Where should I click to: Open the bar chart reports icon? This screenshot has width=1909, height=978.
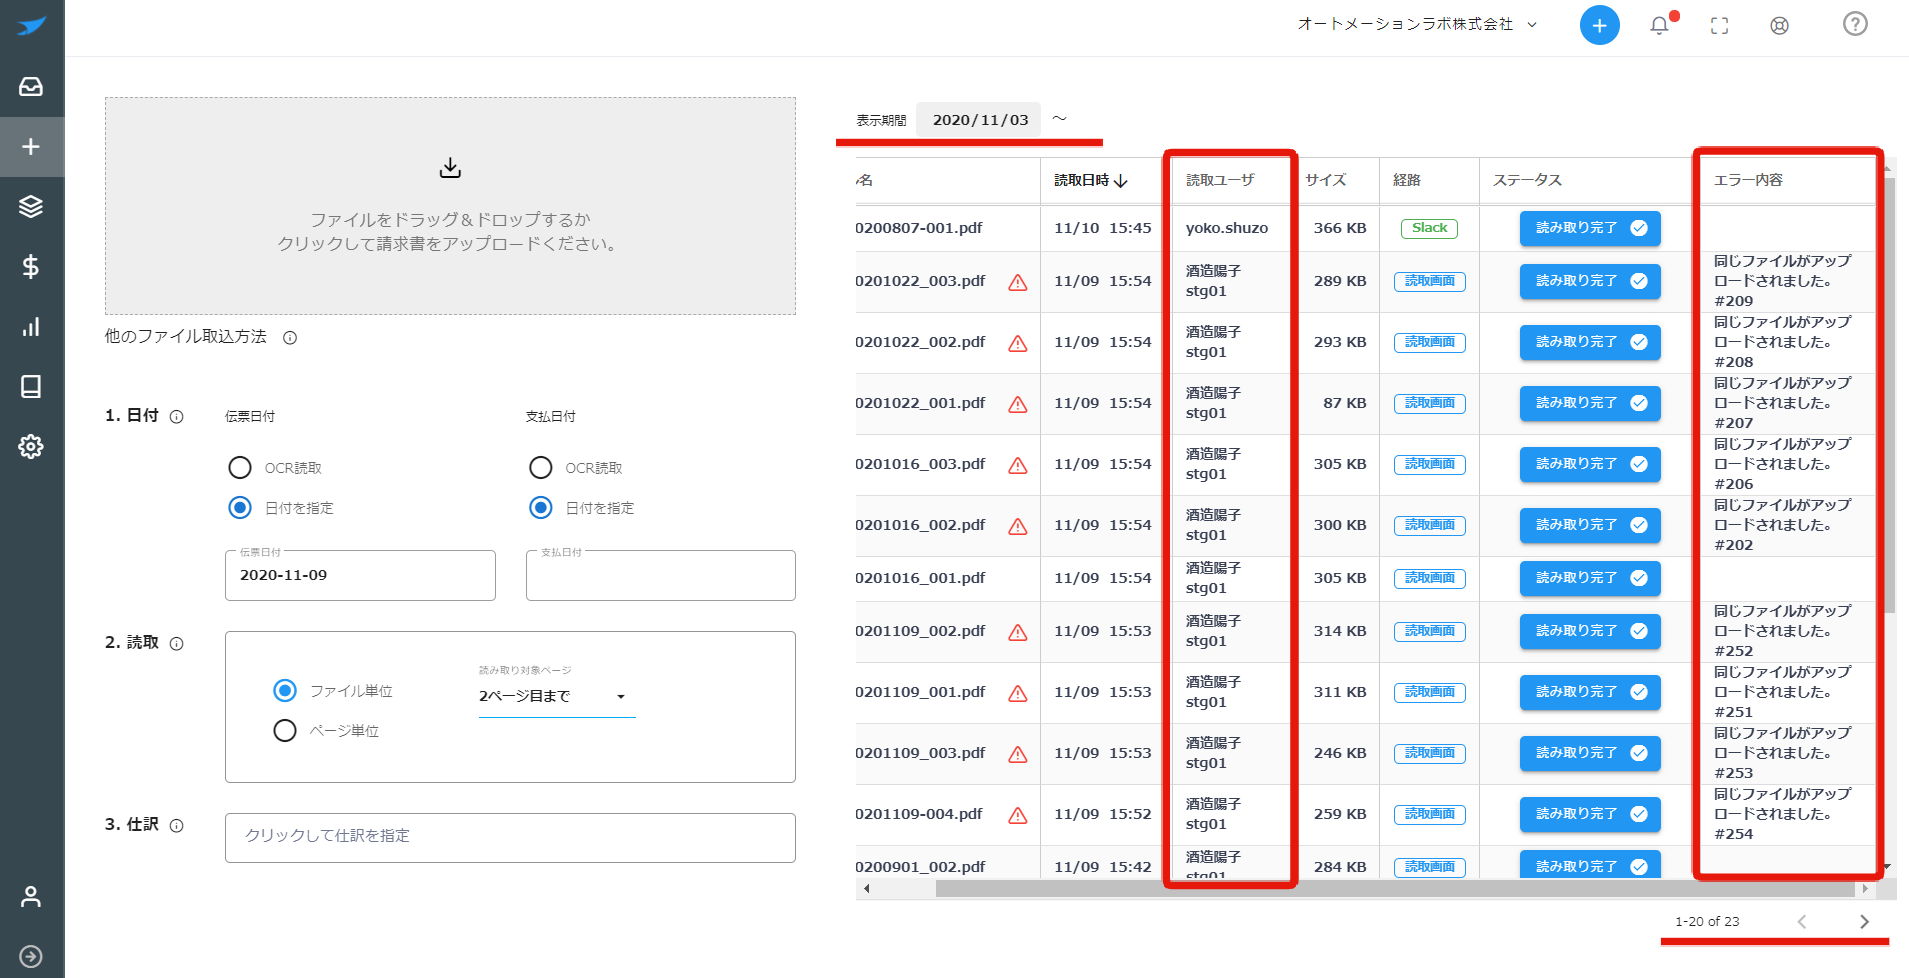pos(31,327)
